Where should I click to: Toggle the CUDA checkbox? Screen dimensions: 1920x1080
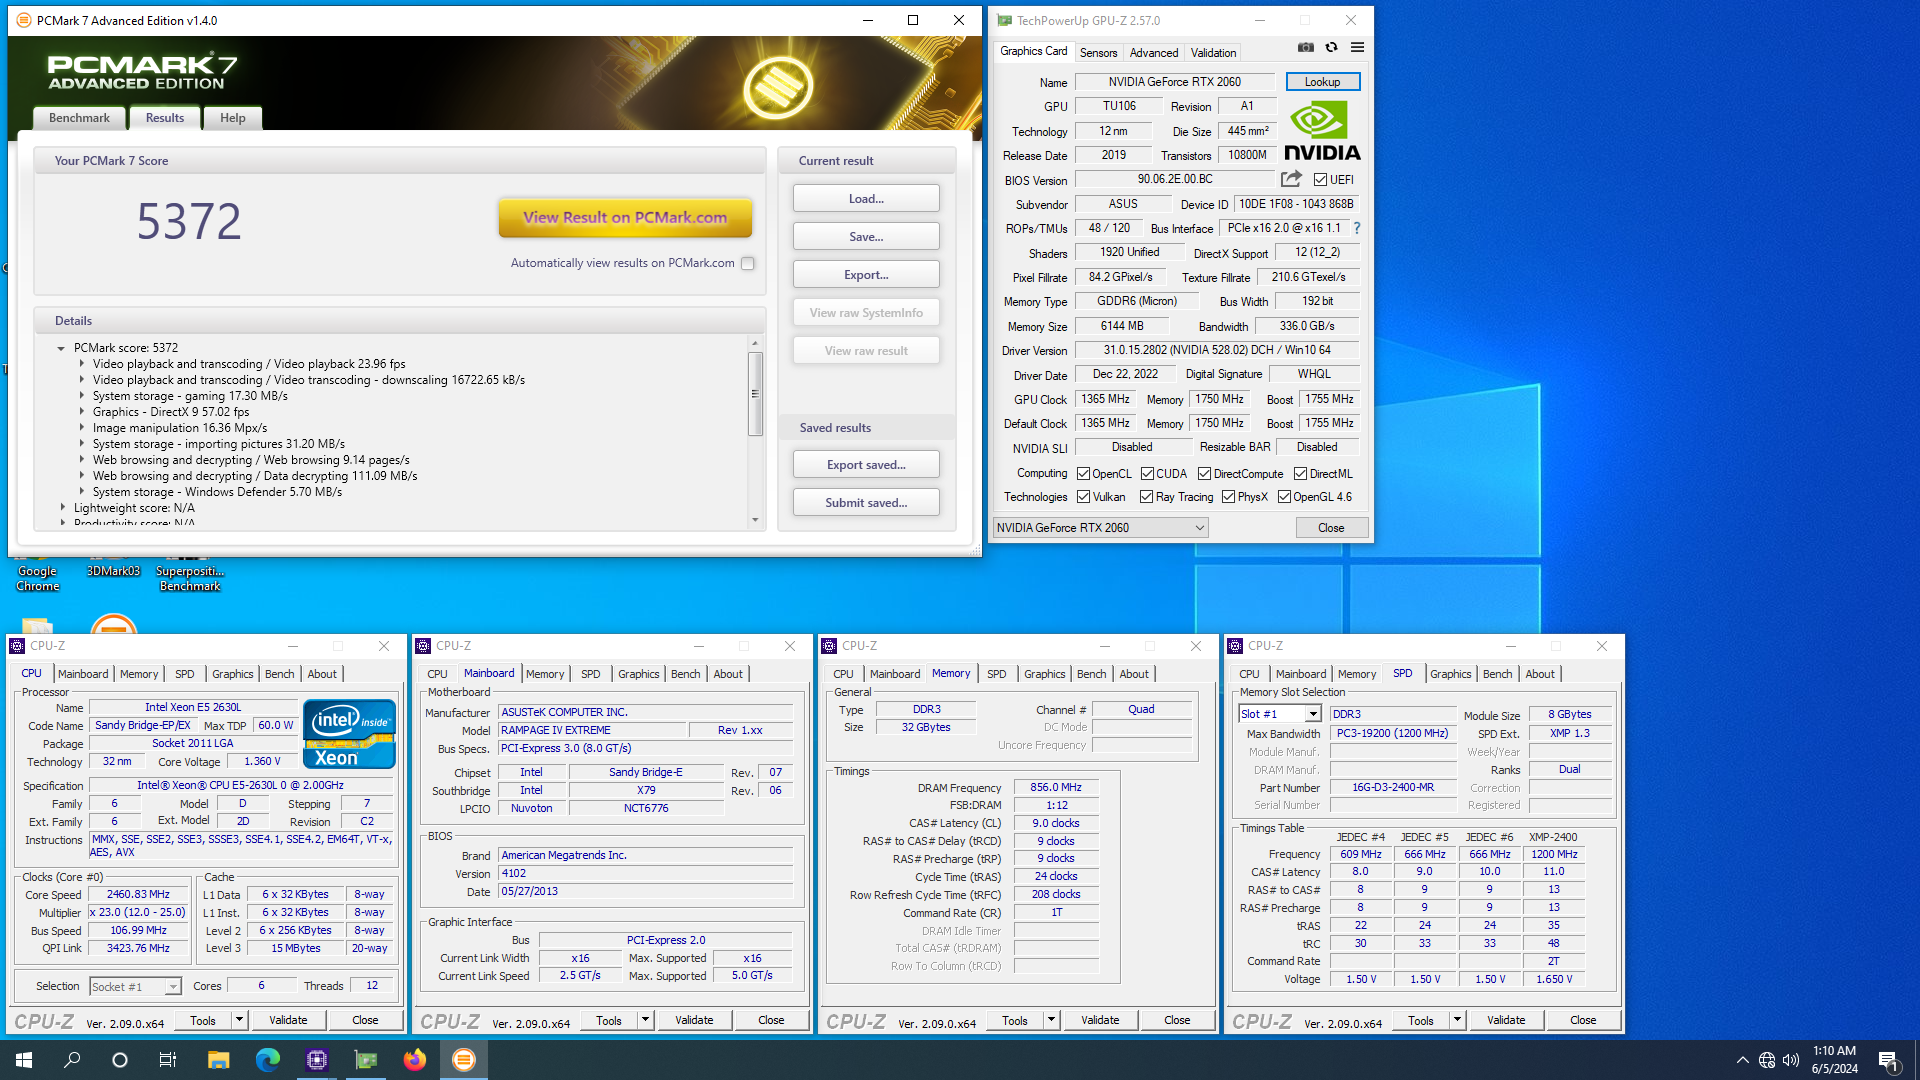point(1147,474)
